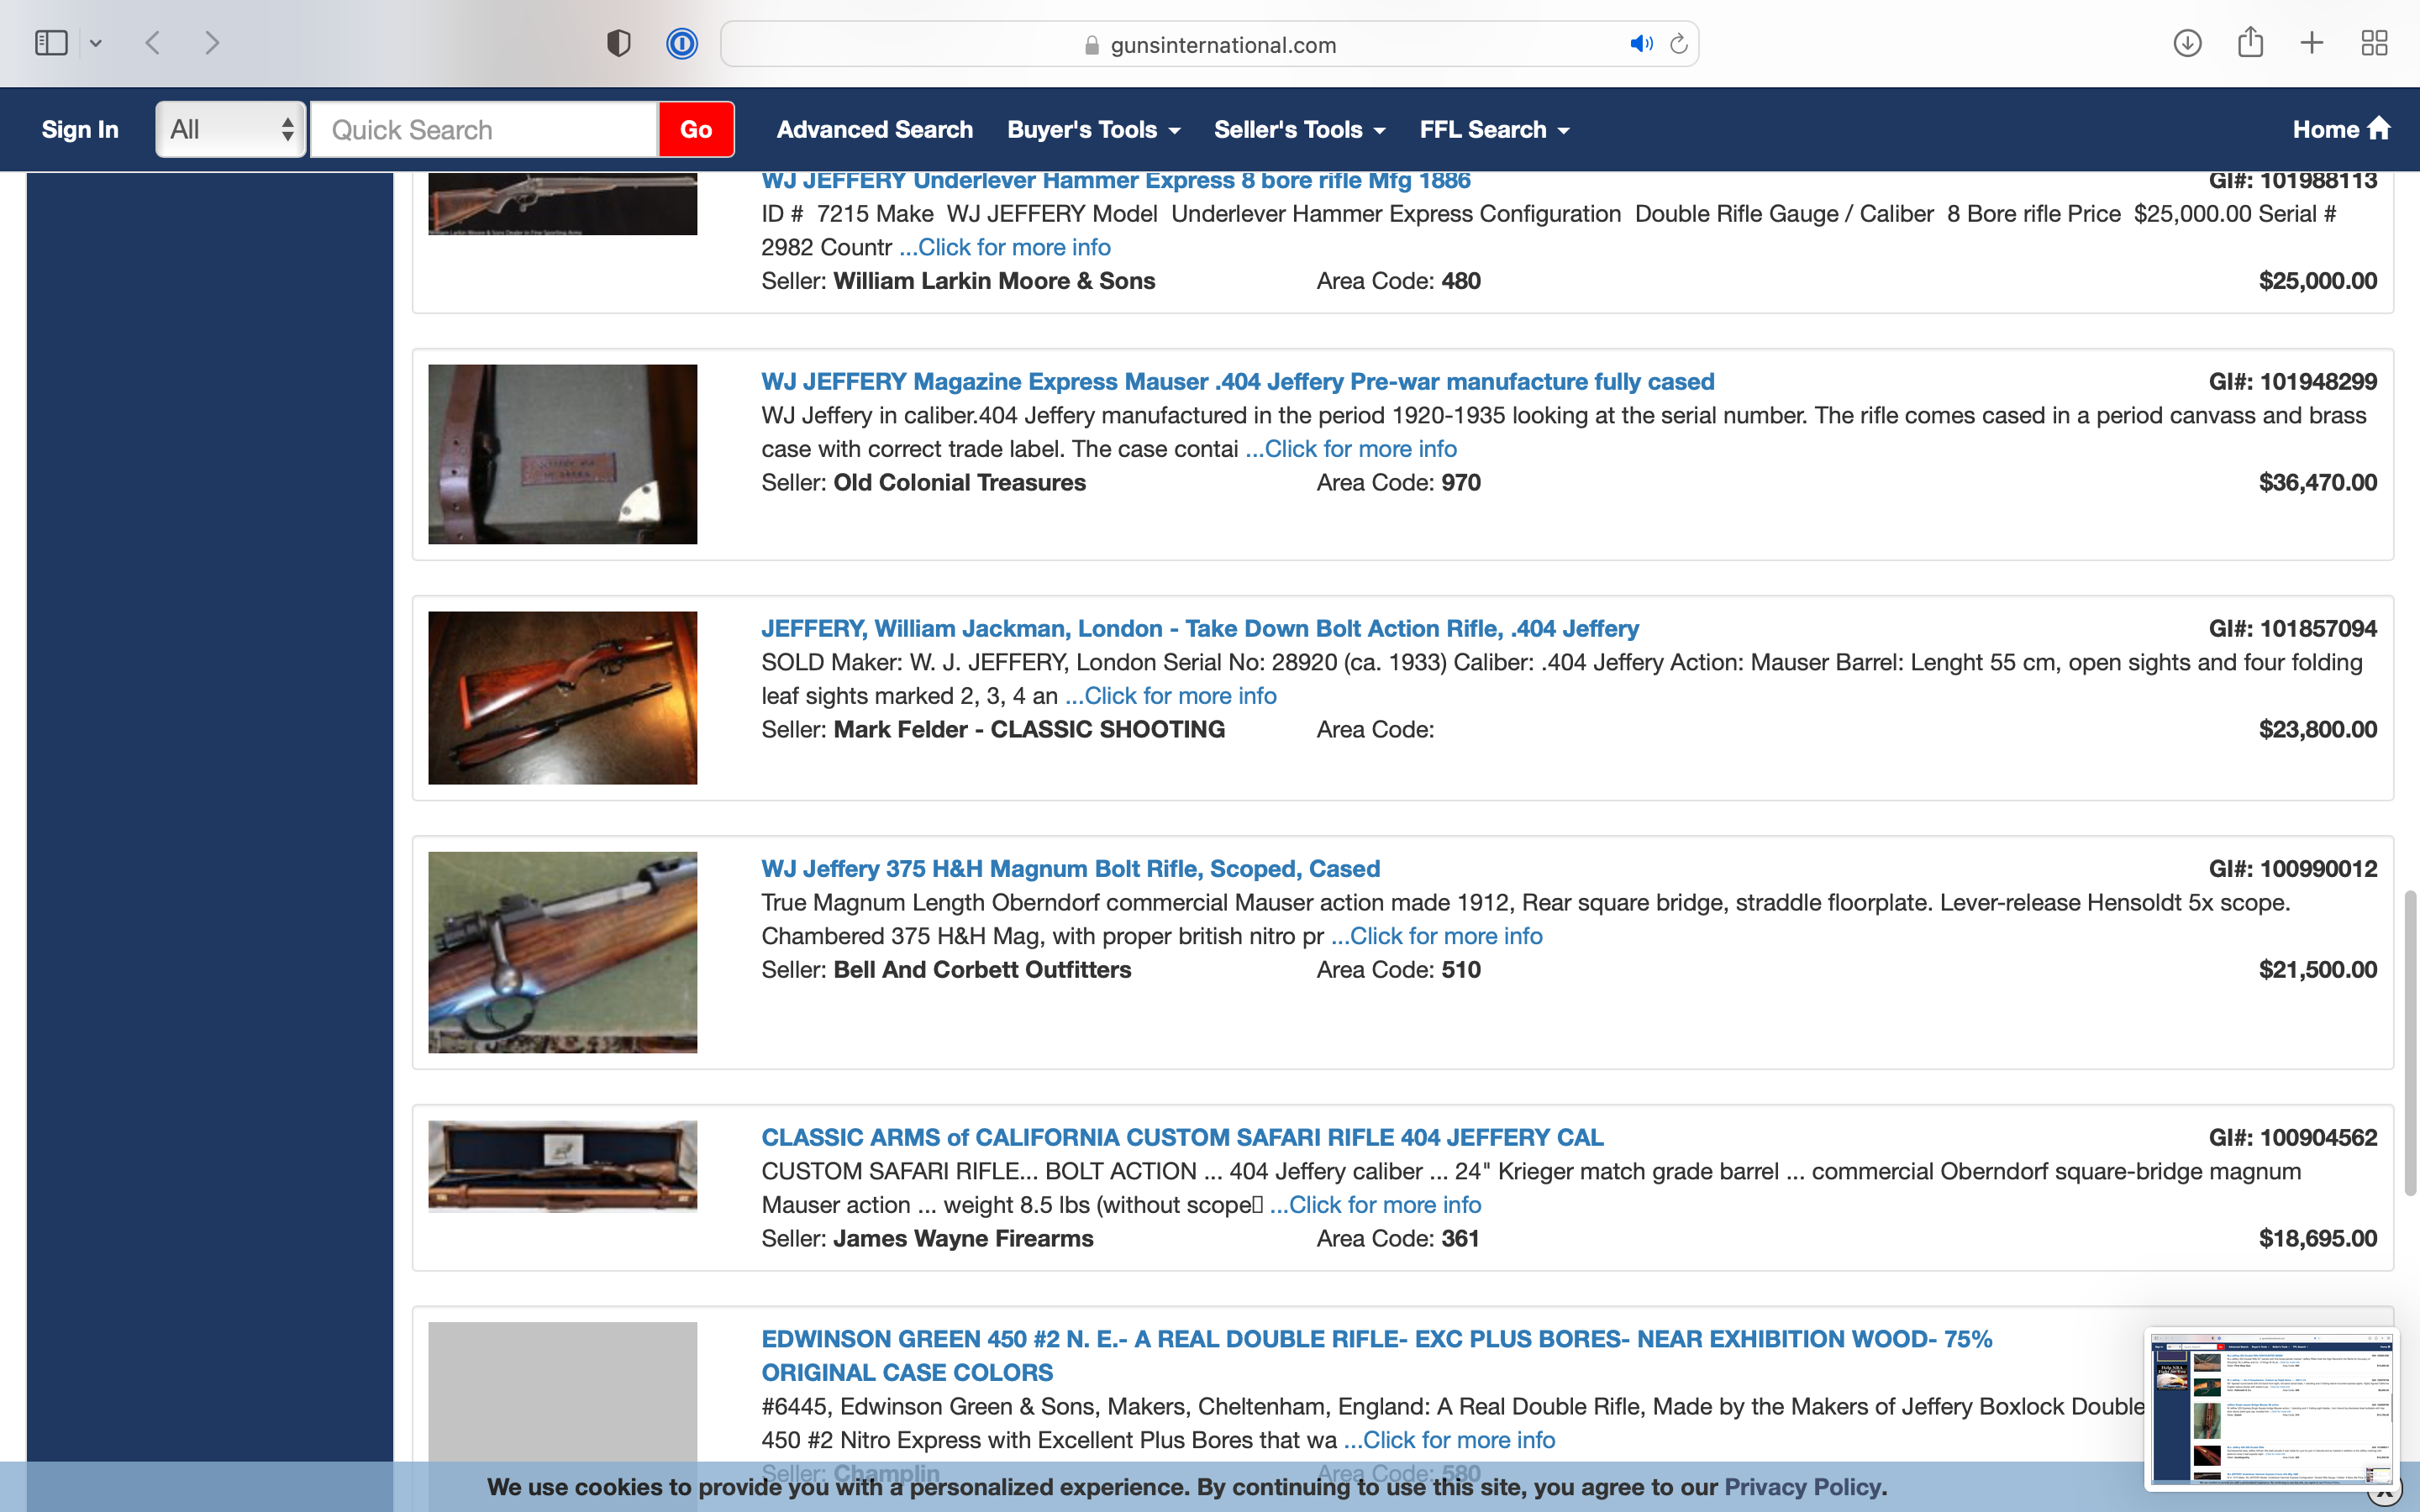Open a new tab with plus icon
The width and height of the screenshot is (2420, 1512).
(2312, 43)
